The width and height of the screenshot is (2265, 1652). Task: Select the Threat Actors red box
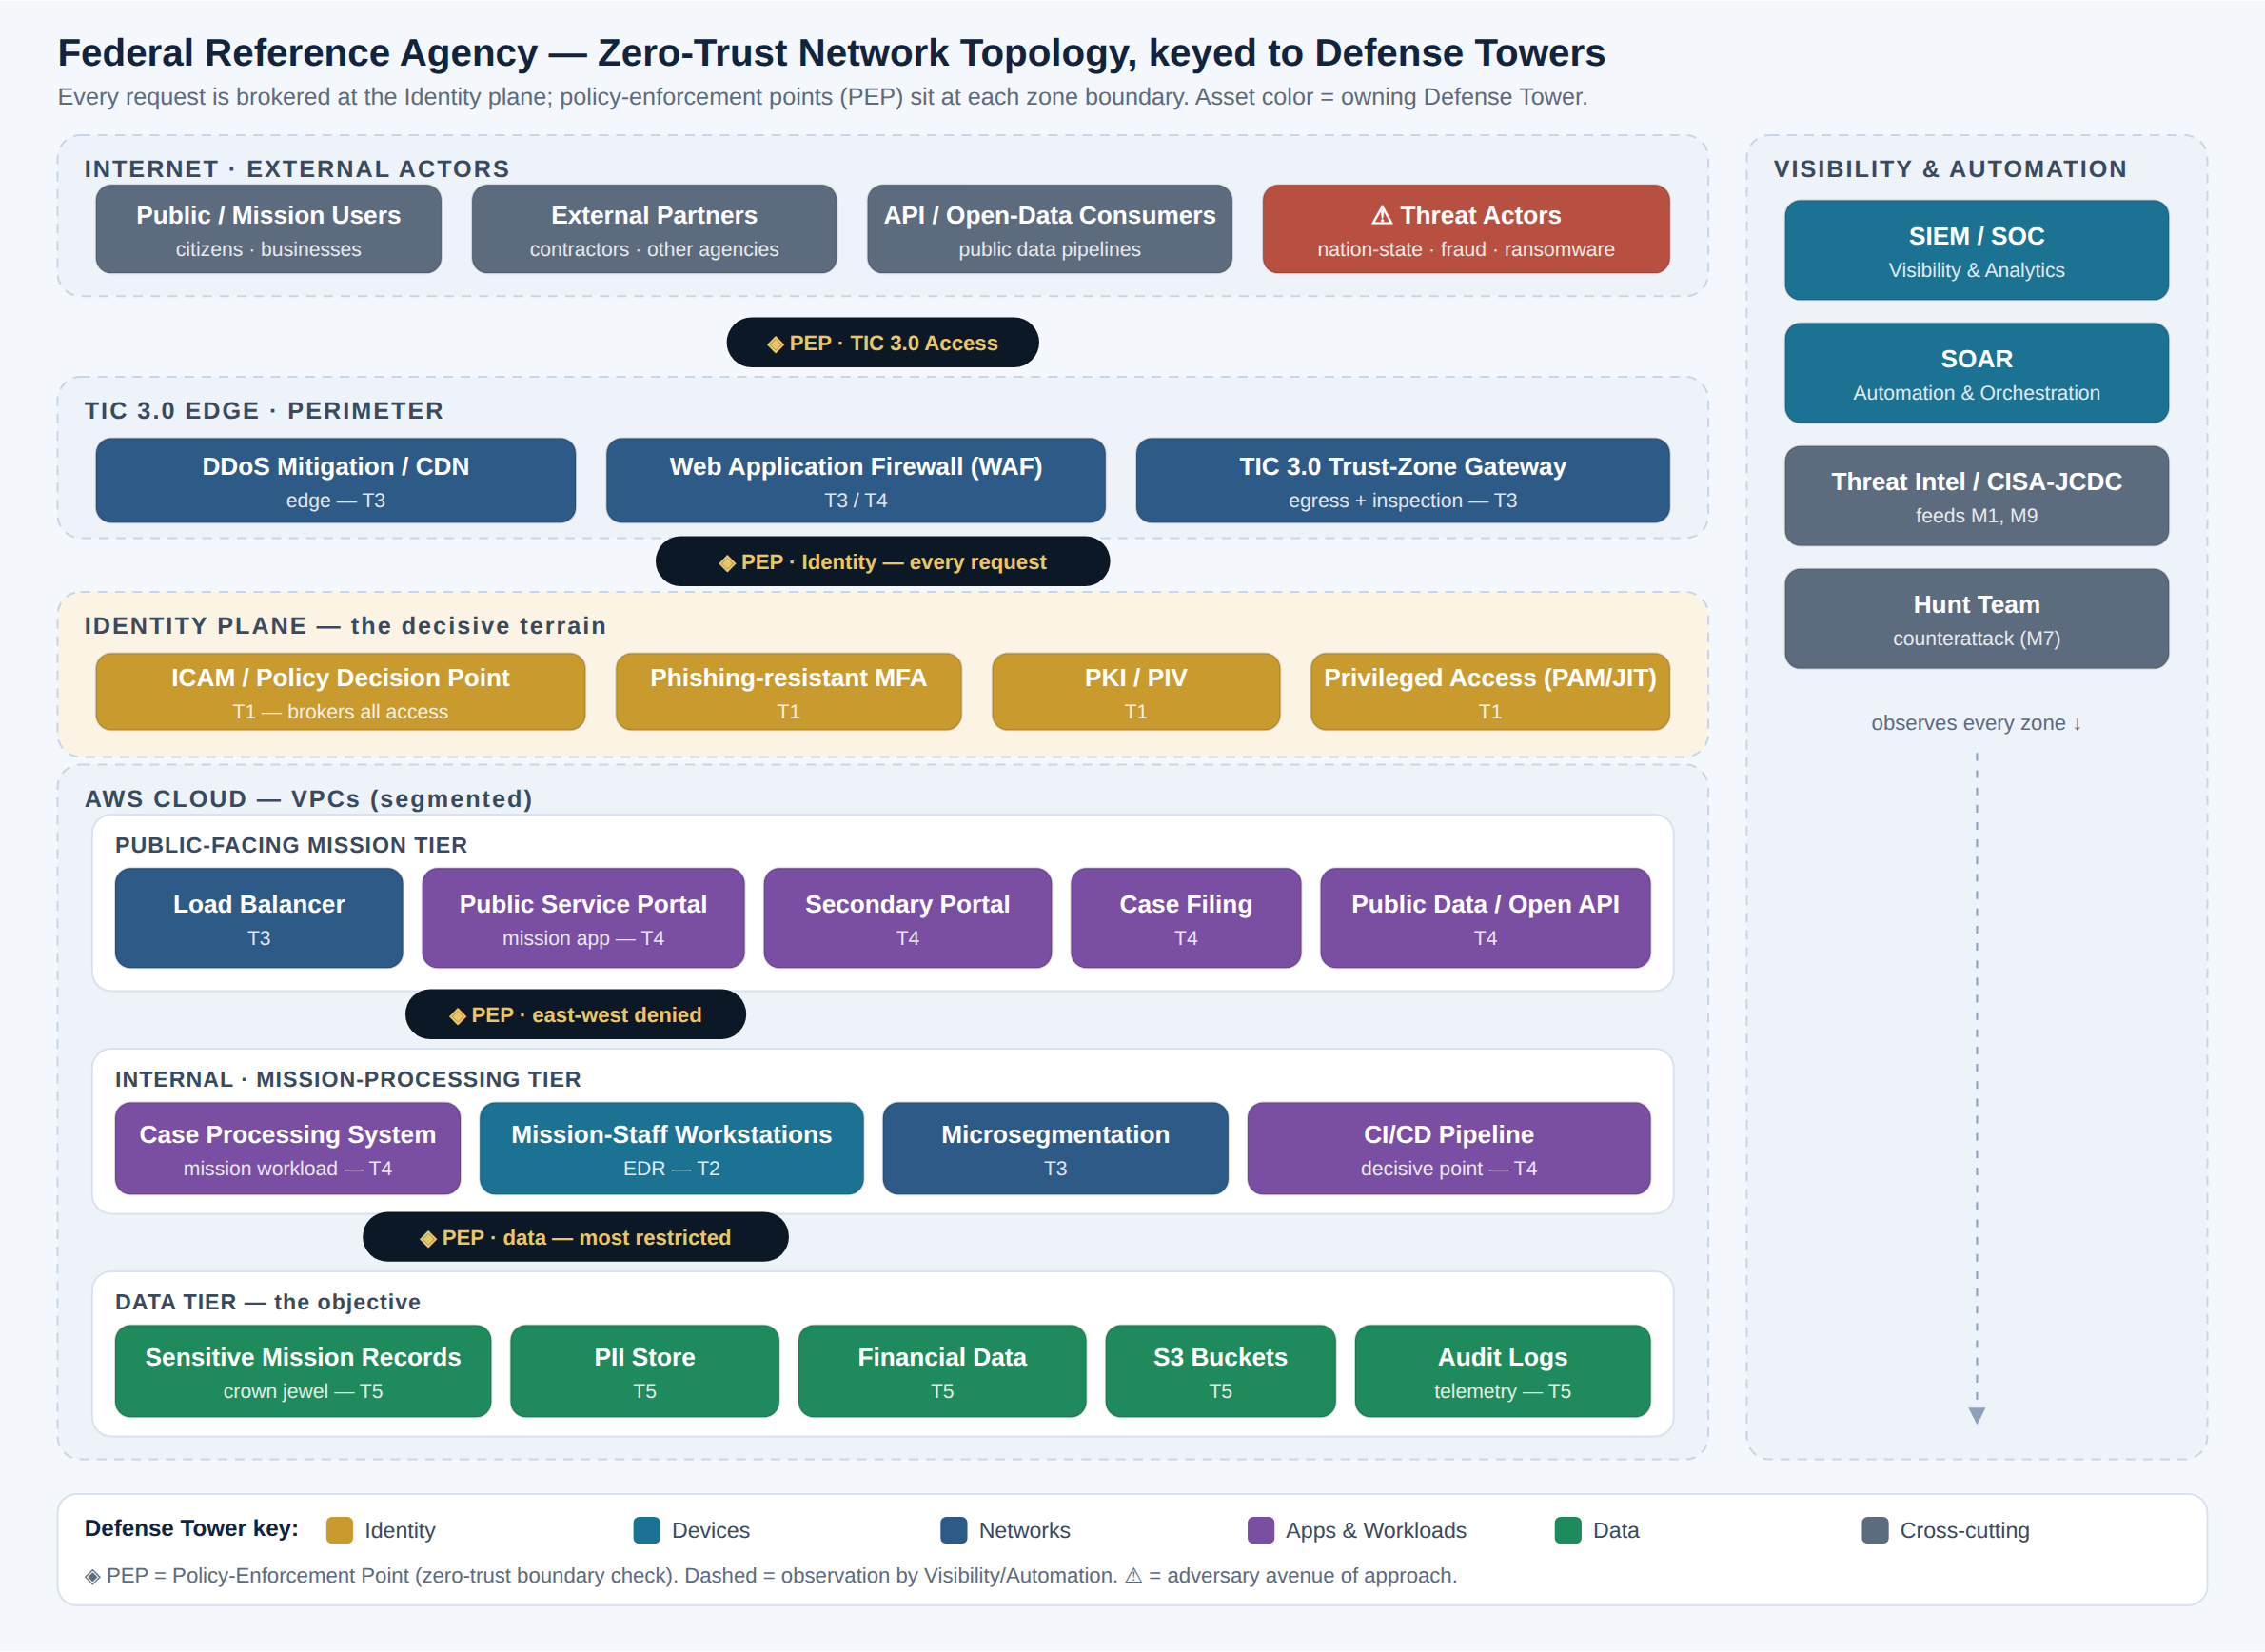click(x=1466, y=229)
